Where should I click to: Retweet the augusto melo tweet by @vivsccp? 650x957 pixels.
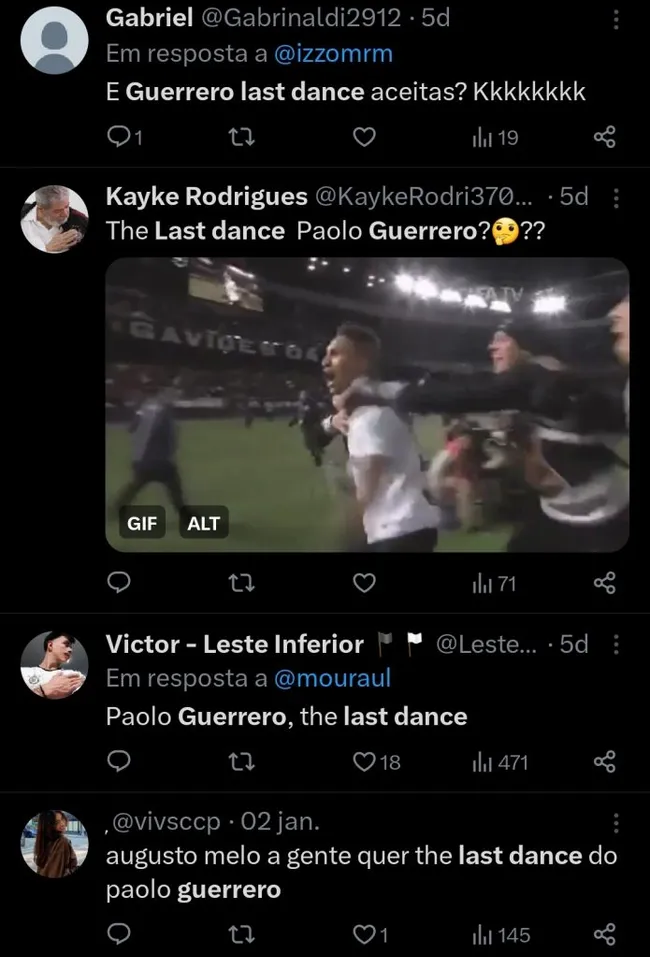tap(241, 934)
